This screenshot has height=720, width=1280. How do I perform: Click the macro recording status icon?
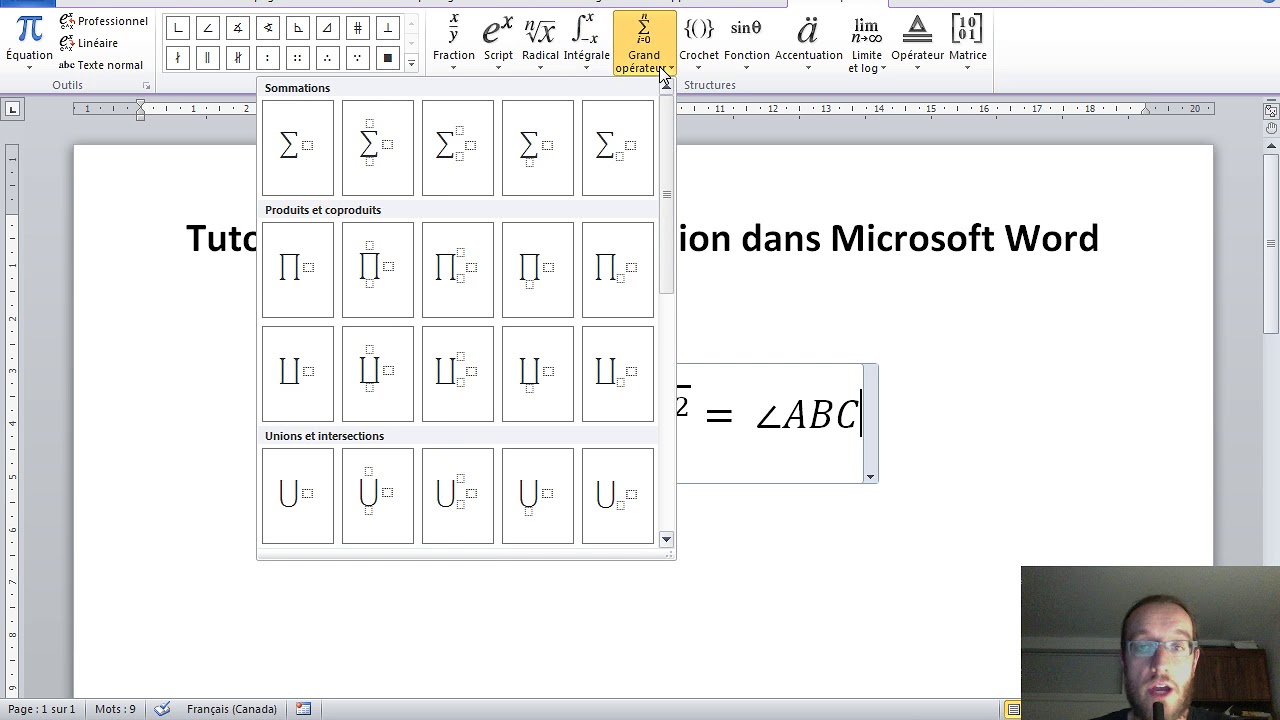pyautogui.click(x=303, y=709)
